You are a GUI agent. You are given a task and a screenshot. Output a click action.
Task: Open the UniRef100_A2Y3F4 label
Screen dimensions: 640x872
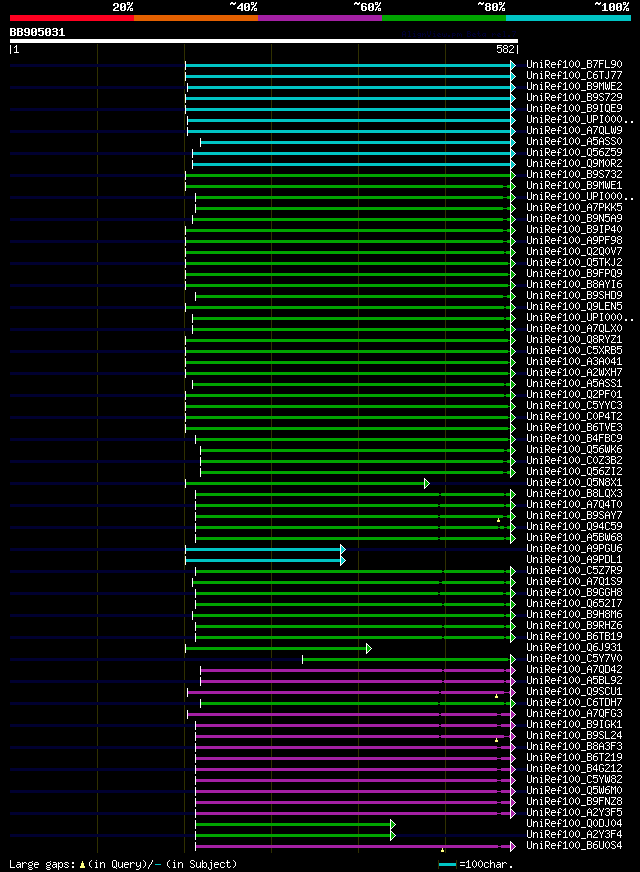coord(574,835)
